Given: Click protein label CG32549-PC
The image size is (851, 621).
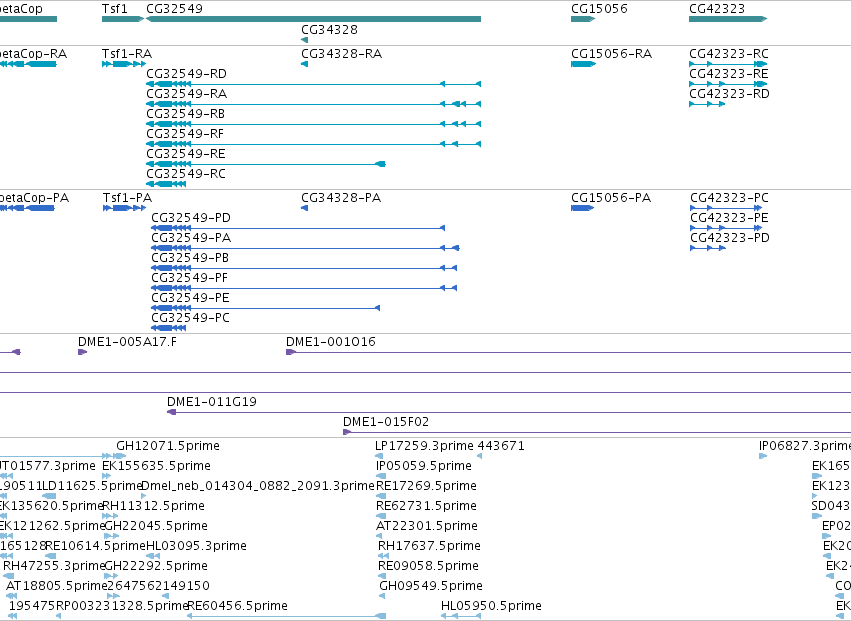Looking at the screenshot, I should (190, 318).
